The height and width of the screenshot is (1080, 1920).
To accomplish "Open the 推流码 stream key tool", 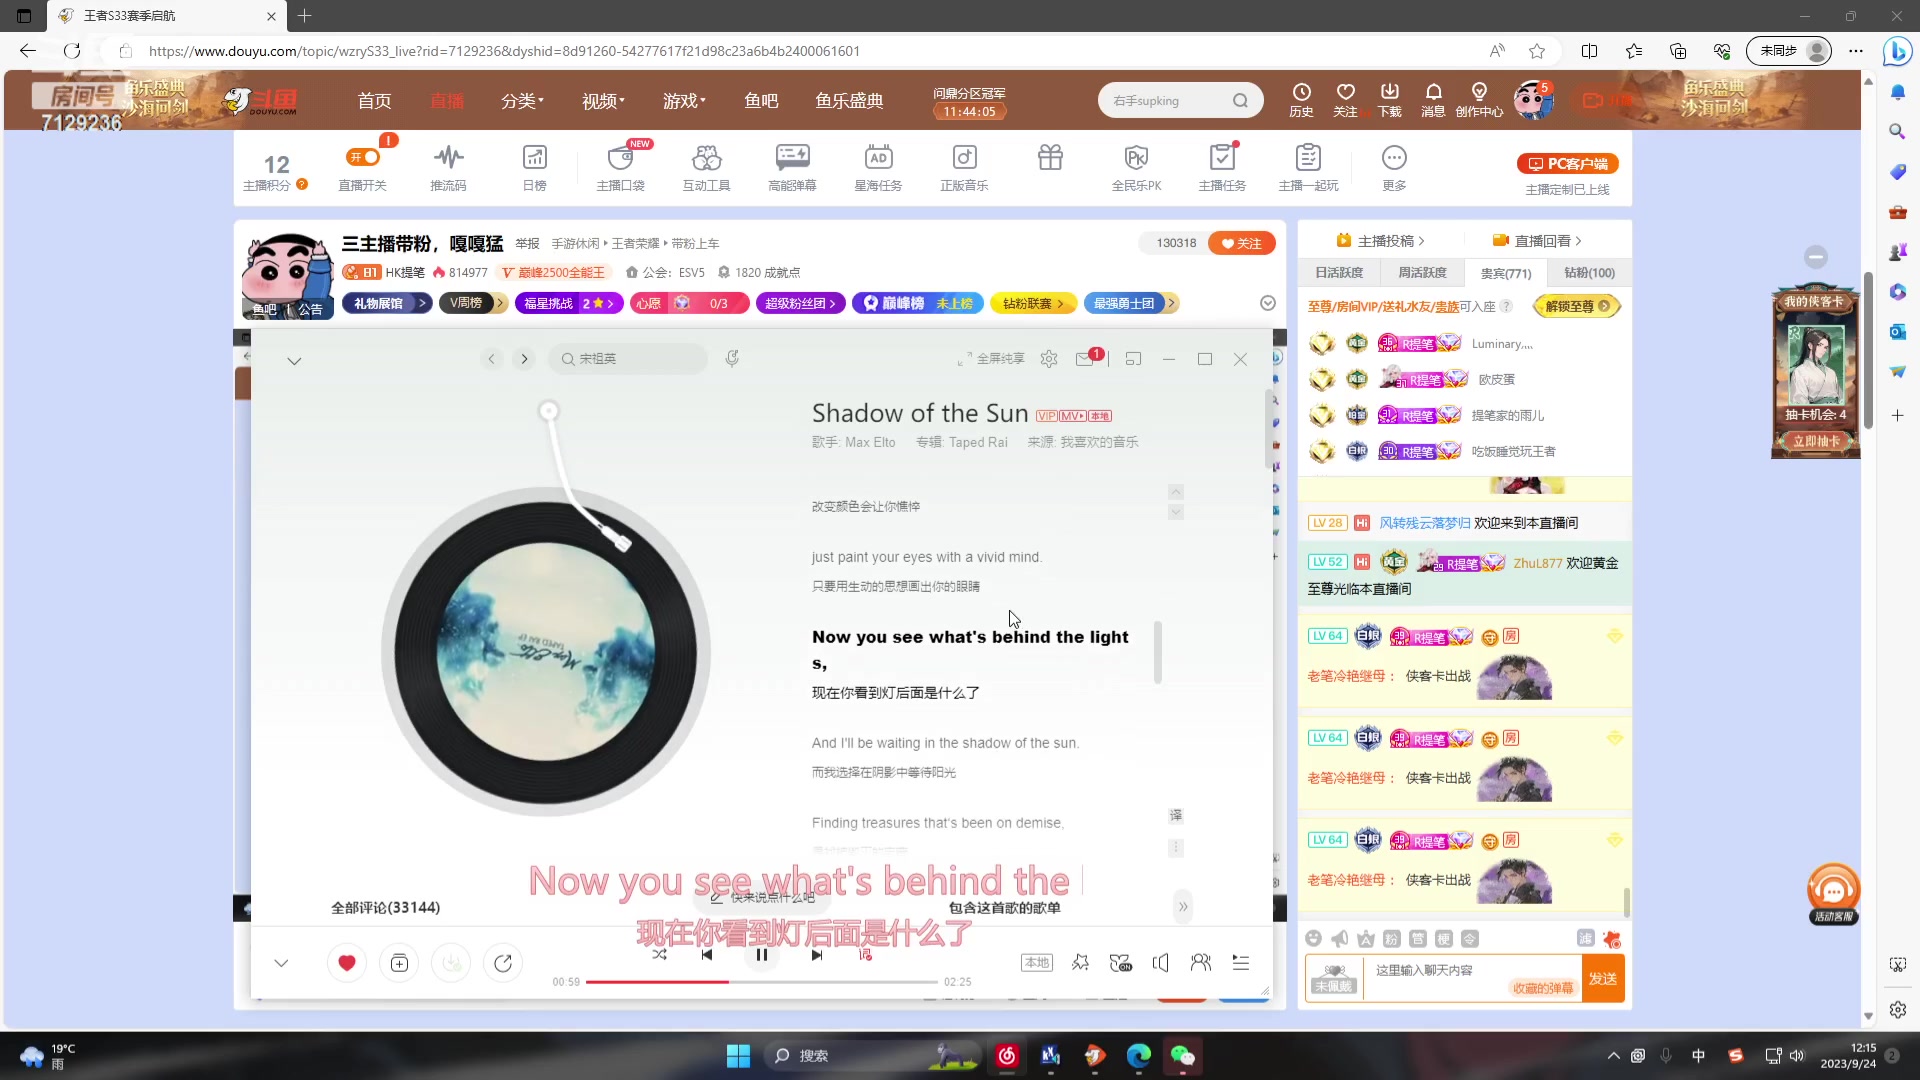I will (x=448, y=167).
